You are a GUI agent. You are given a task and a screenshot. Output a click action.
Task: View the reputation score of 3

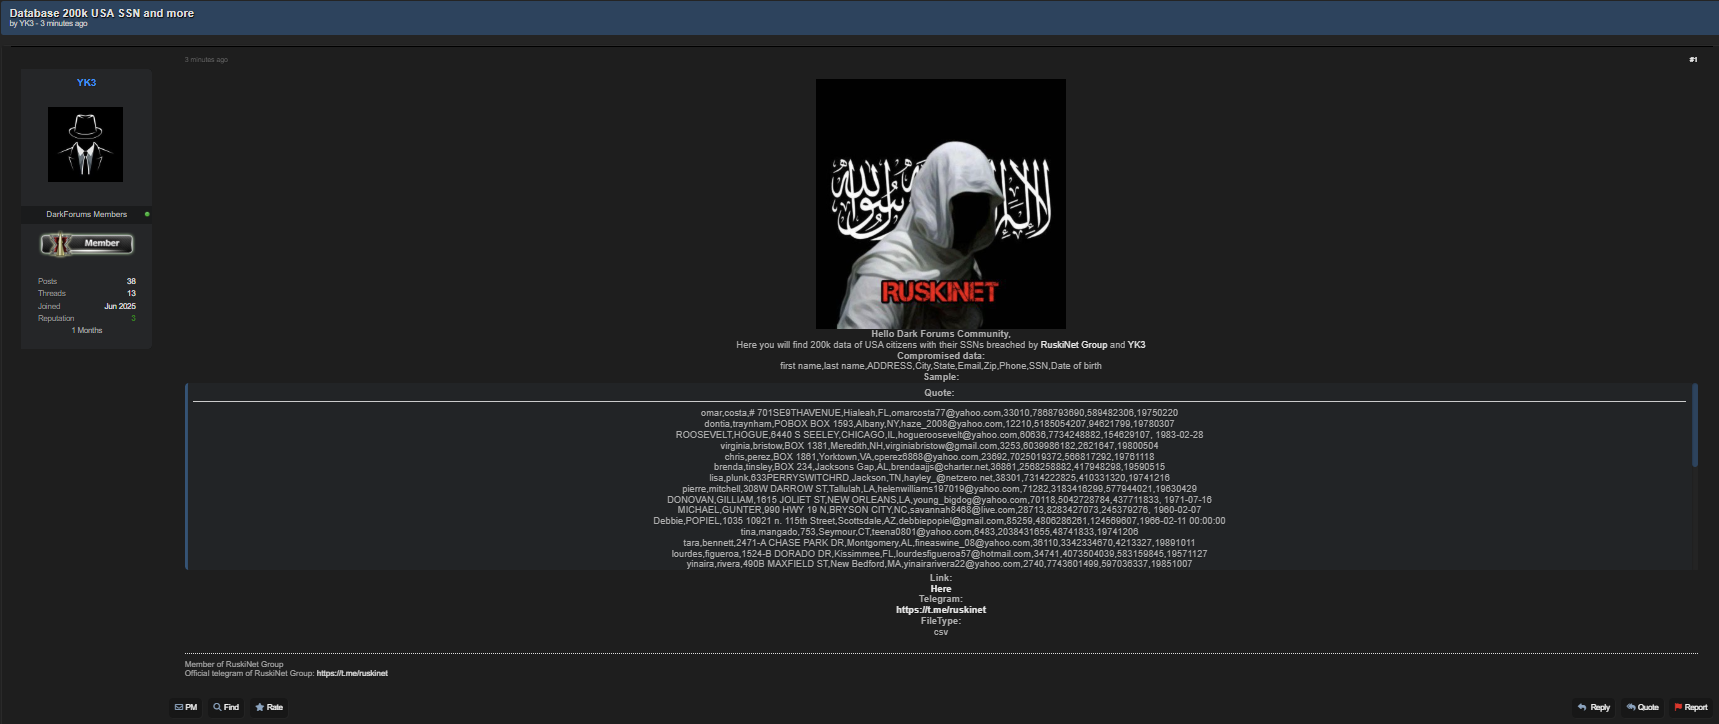tap(133, 318)
